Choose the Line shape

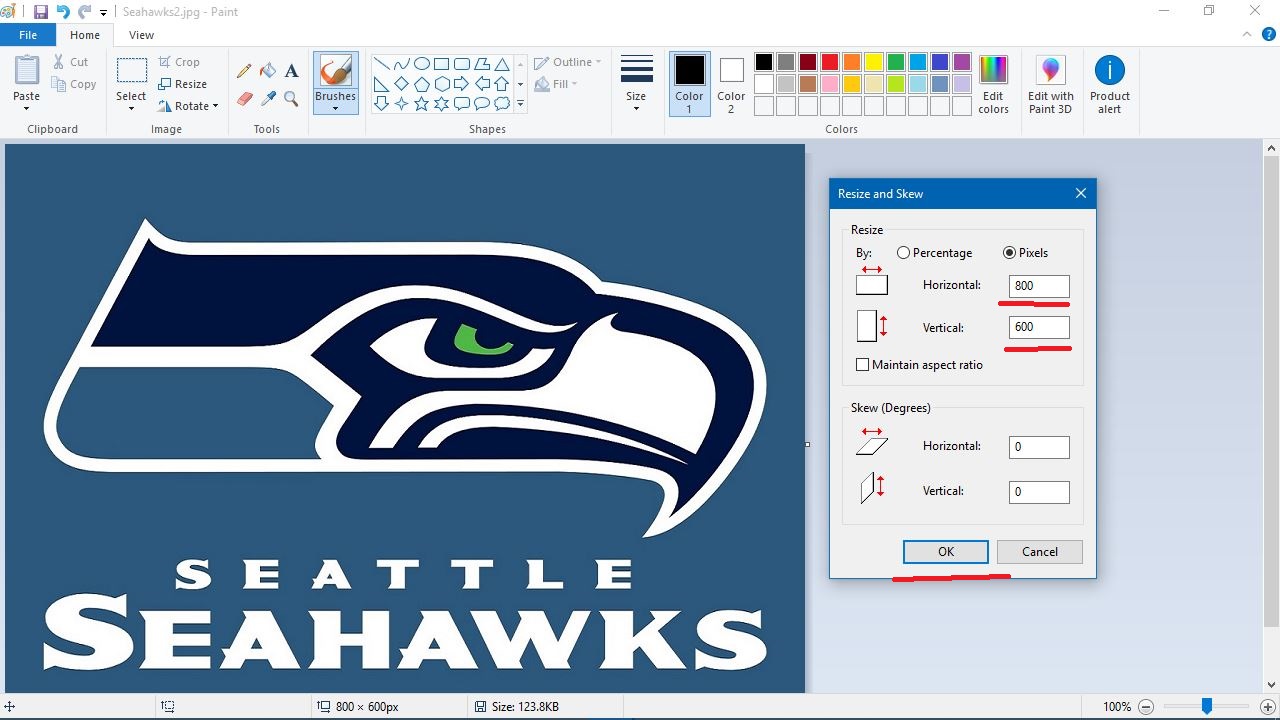click(381, 63)
